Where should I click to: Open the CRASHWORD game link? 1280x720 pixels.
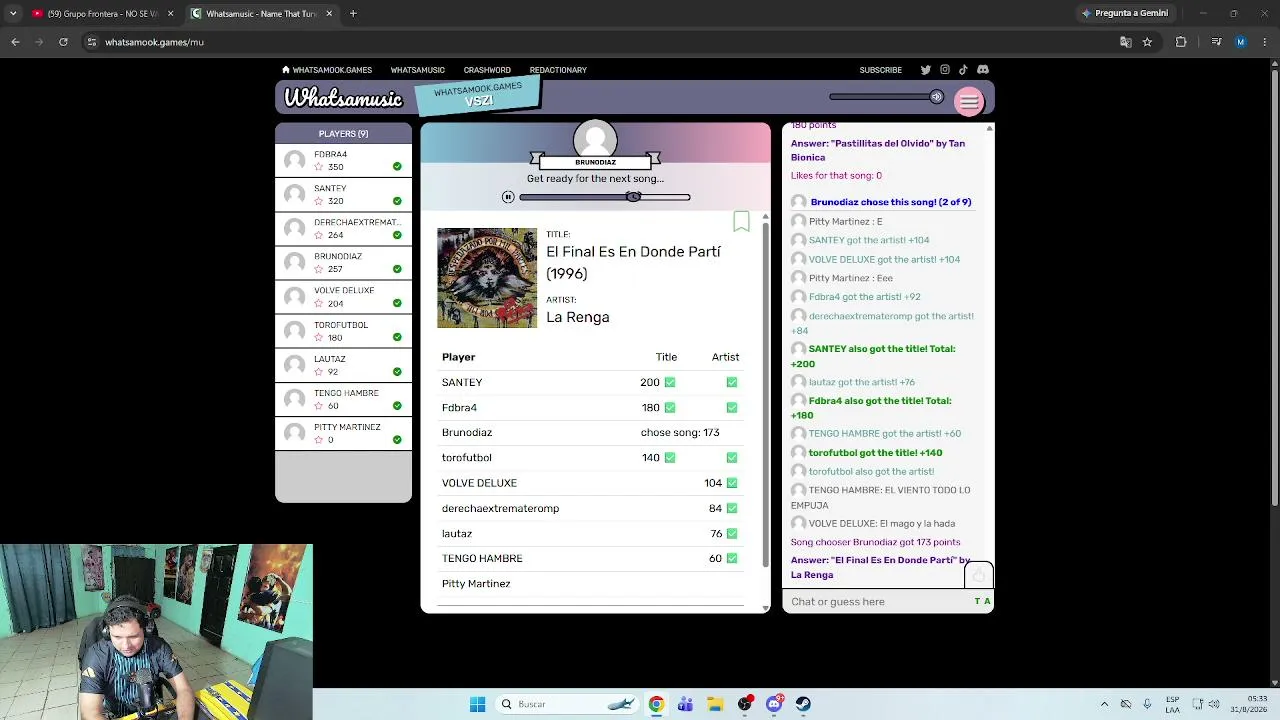[x=487, y=70]
